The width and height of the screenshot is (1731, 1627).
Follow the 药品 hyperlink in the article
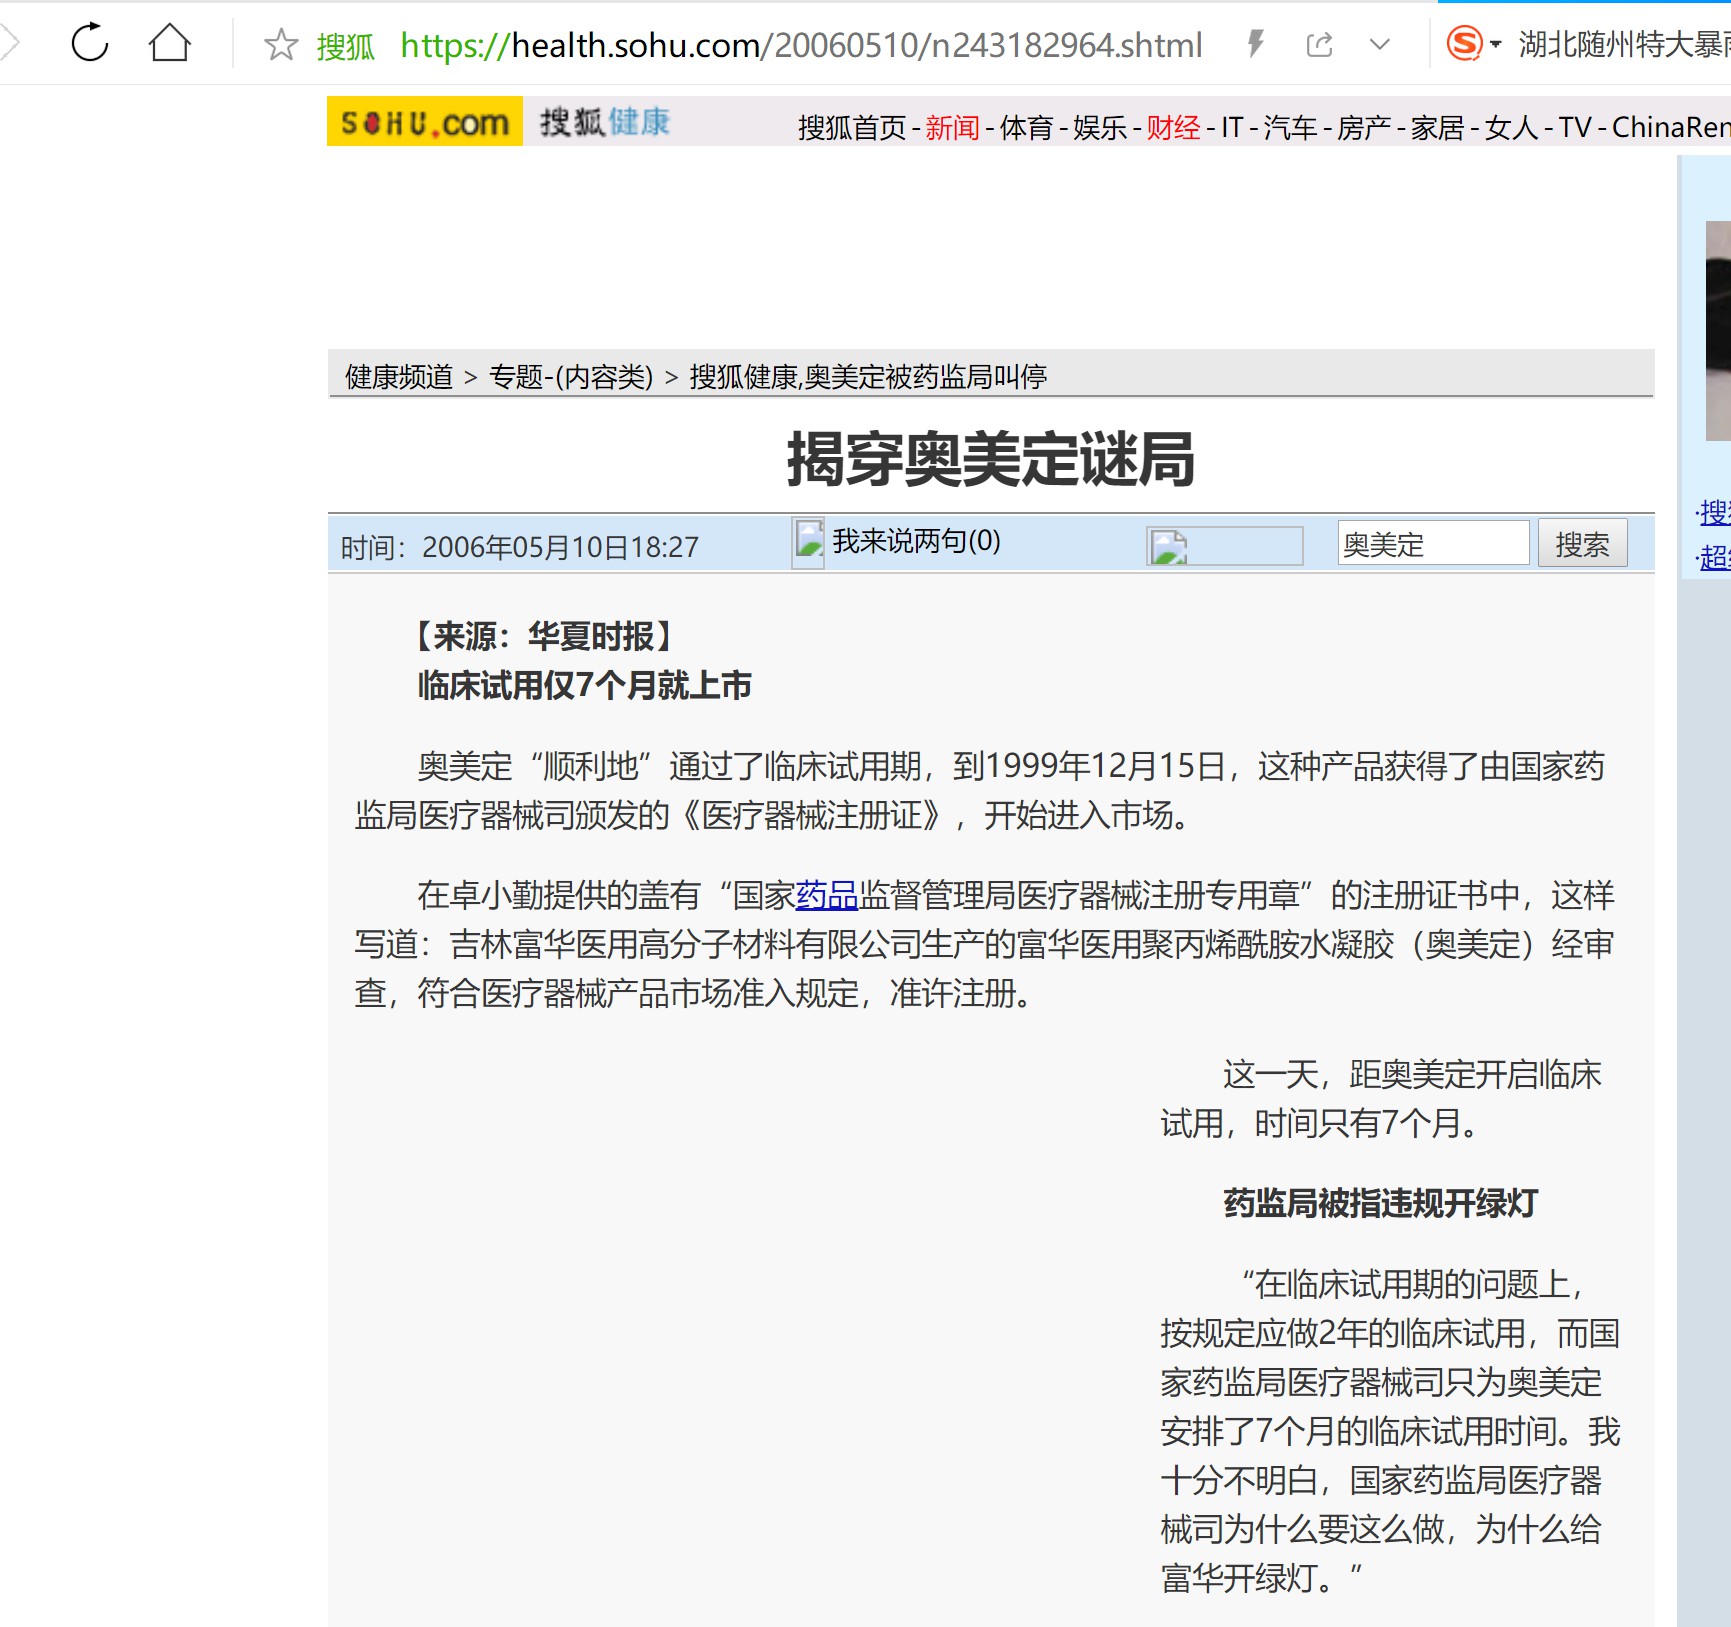point(827,895)
